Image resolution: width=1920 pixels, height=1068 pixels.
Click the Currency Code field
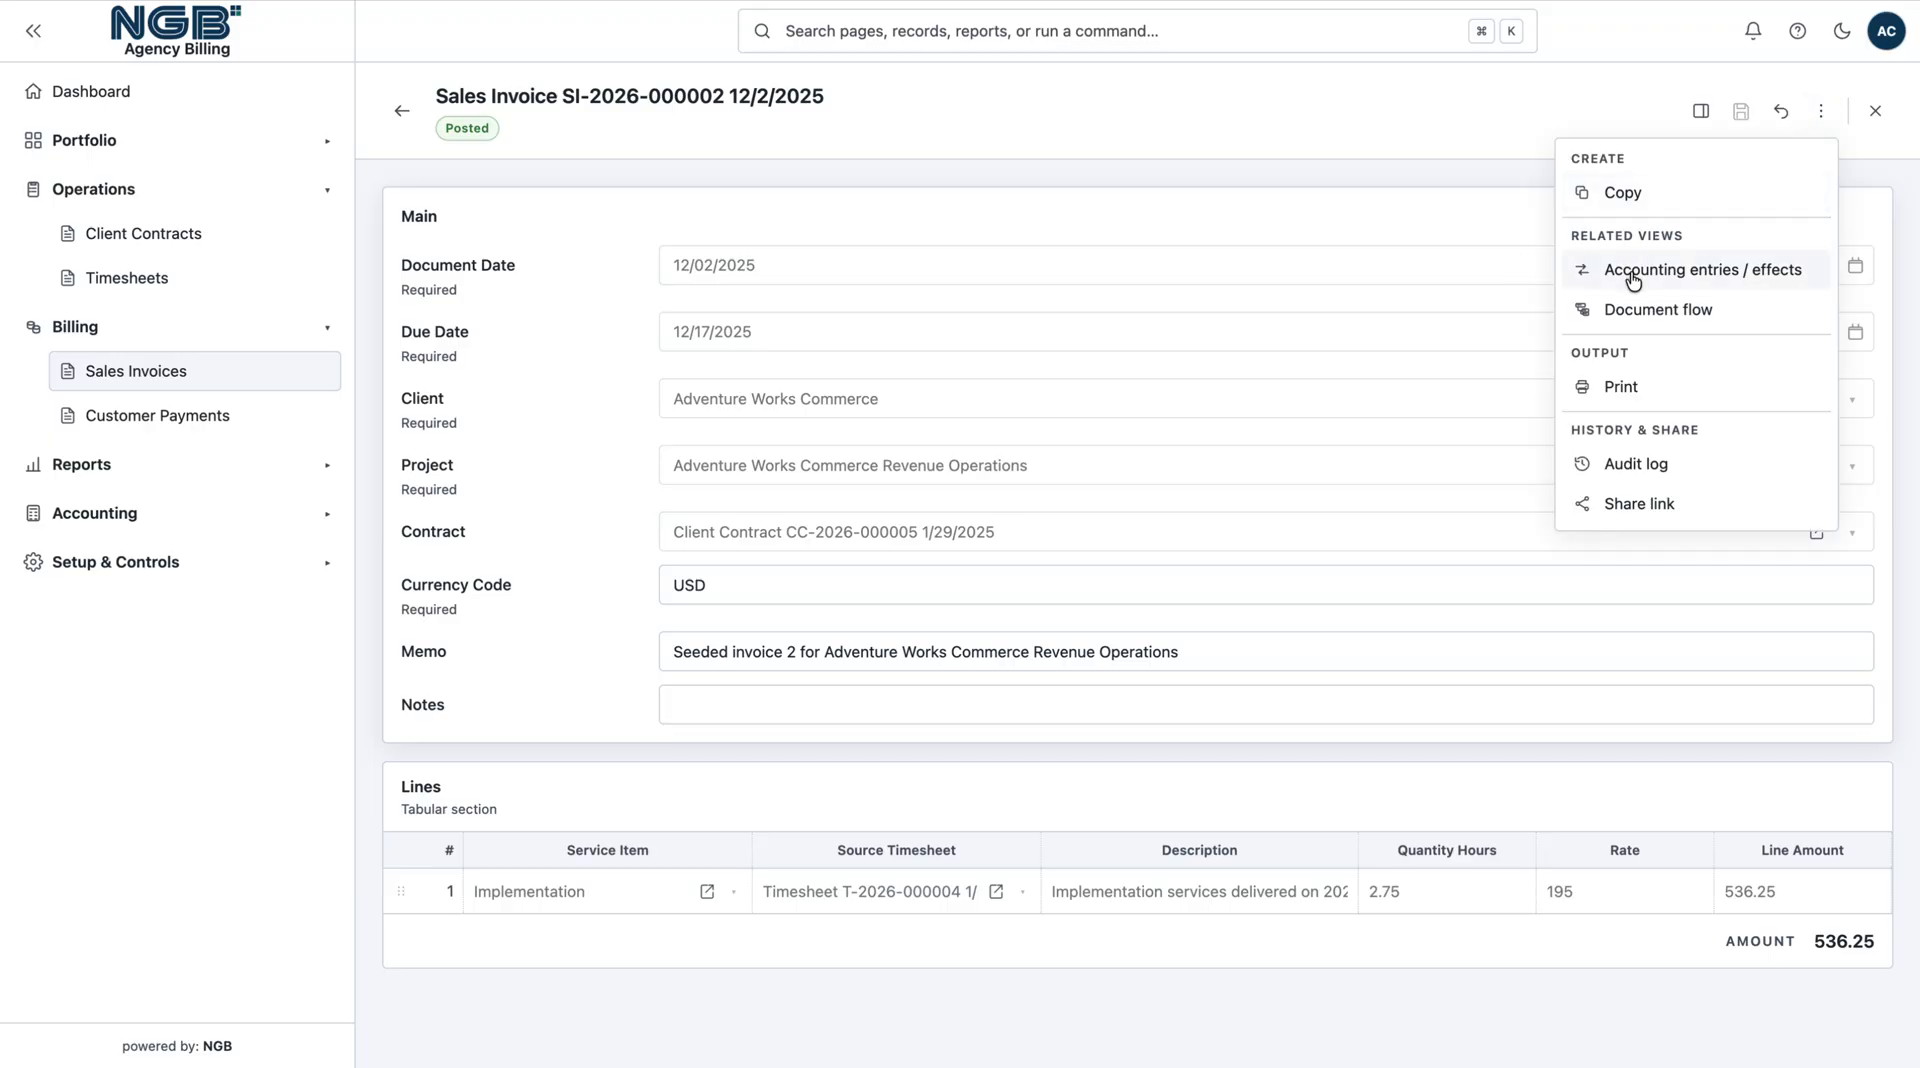1266,585
